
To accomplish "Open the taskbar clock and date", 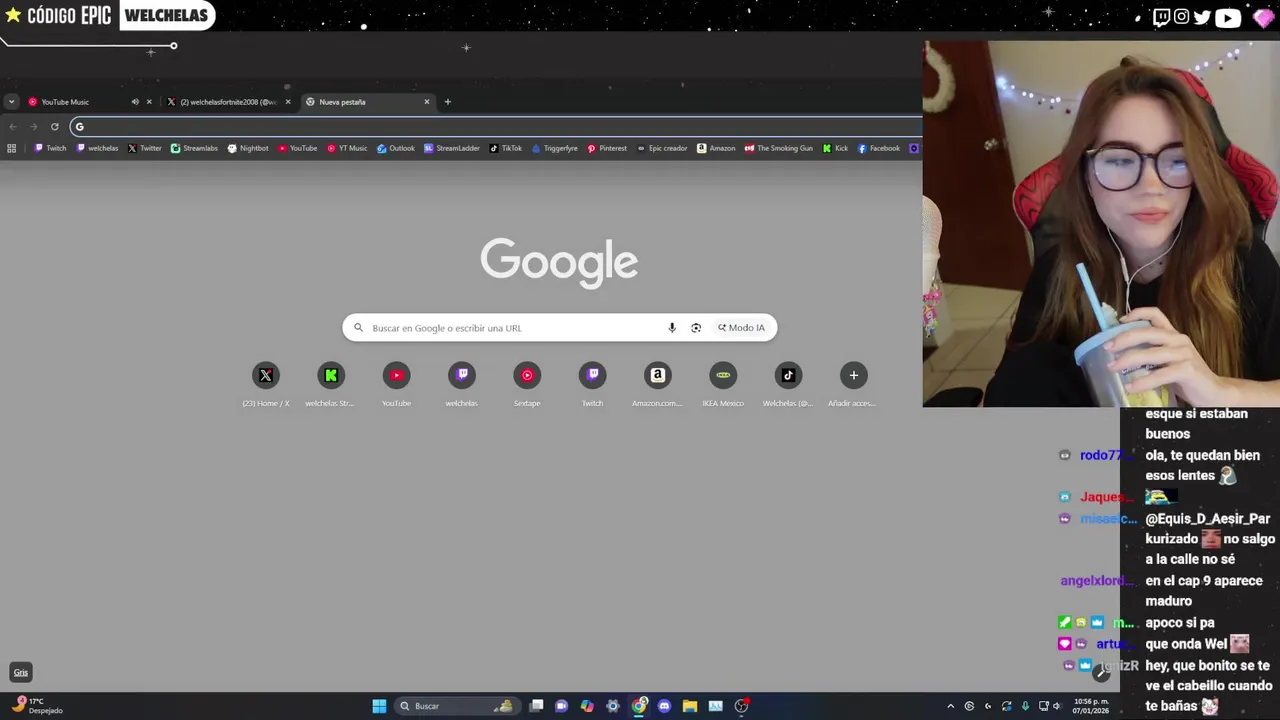I will coord(1091,706).
